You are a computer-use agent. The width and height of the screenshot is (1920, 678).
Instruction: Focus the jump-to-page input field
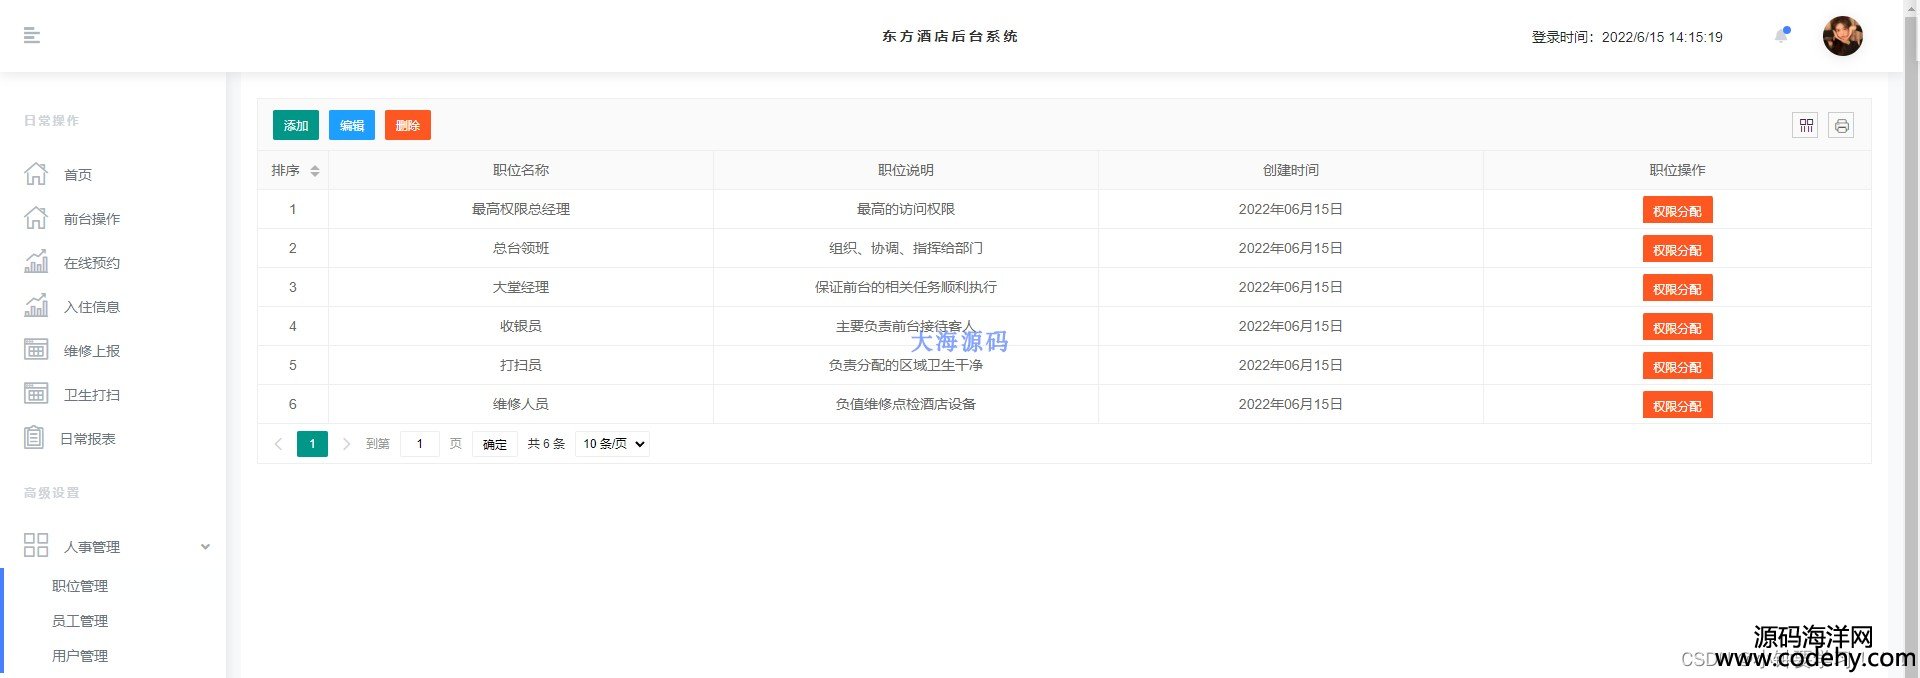(420, 444)
